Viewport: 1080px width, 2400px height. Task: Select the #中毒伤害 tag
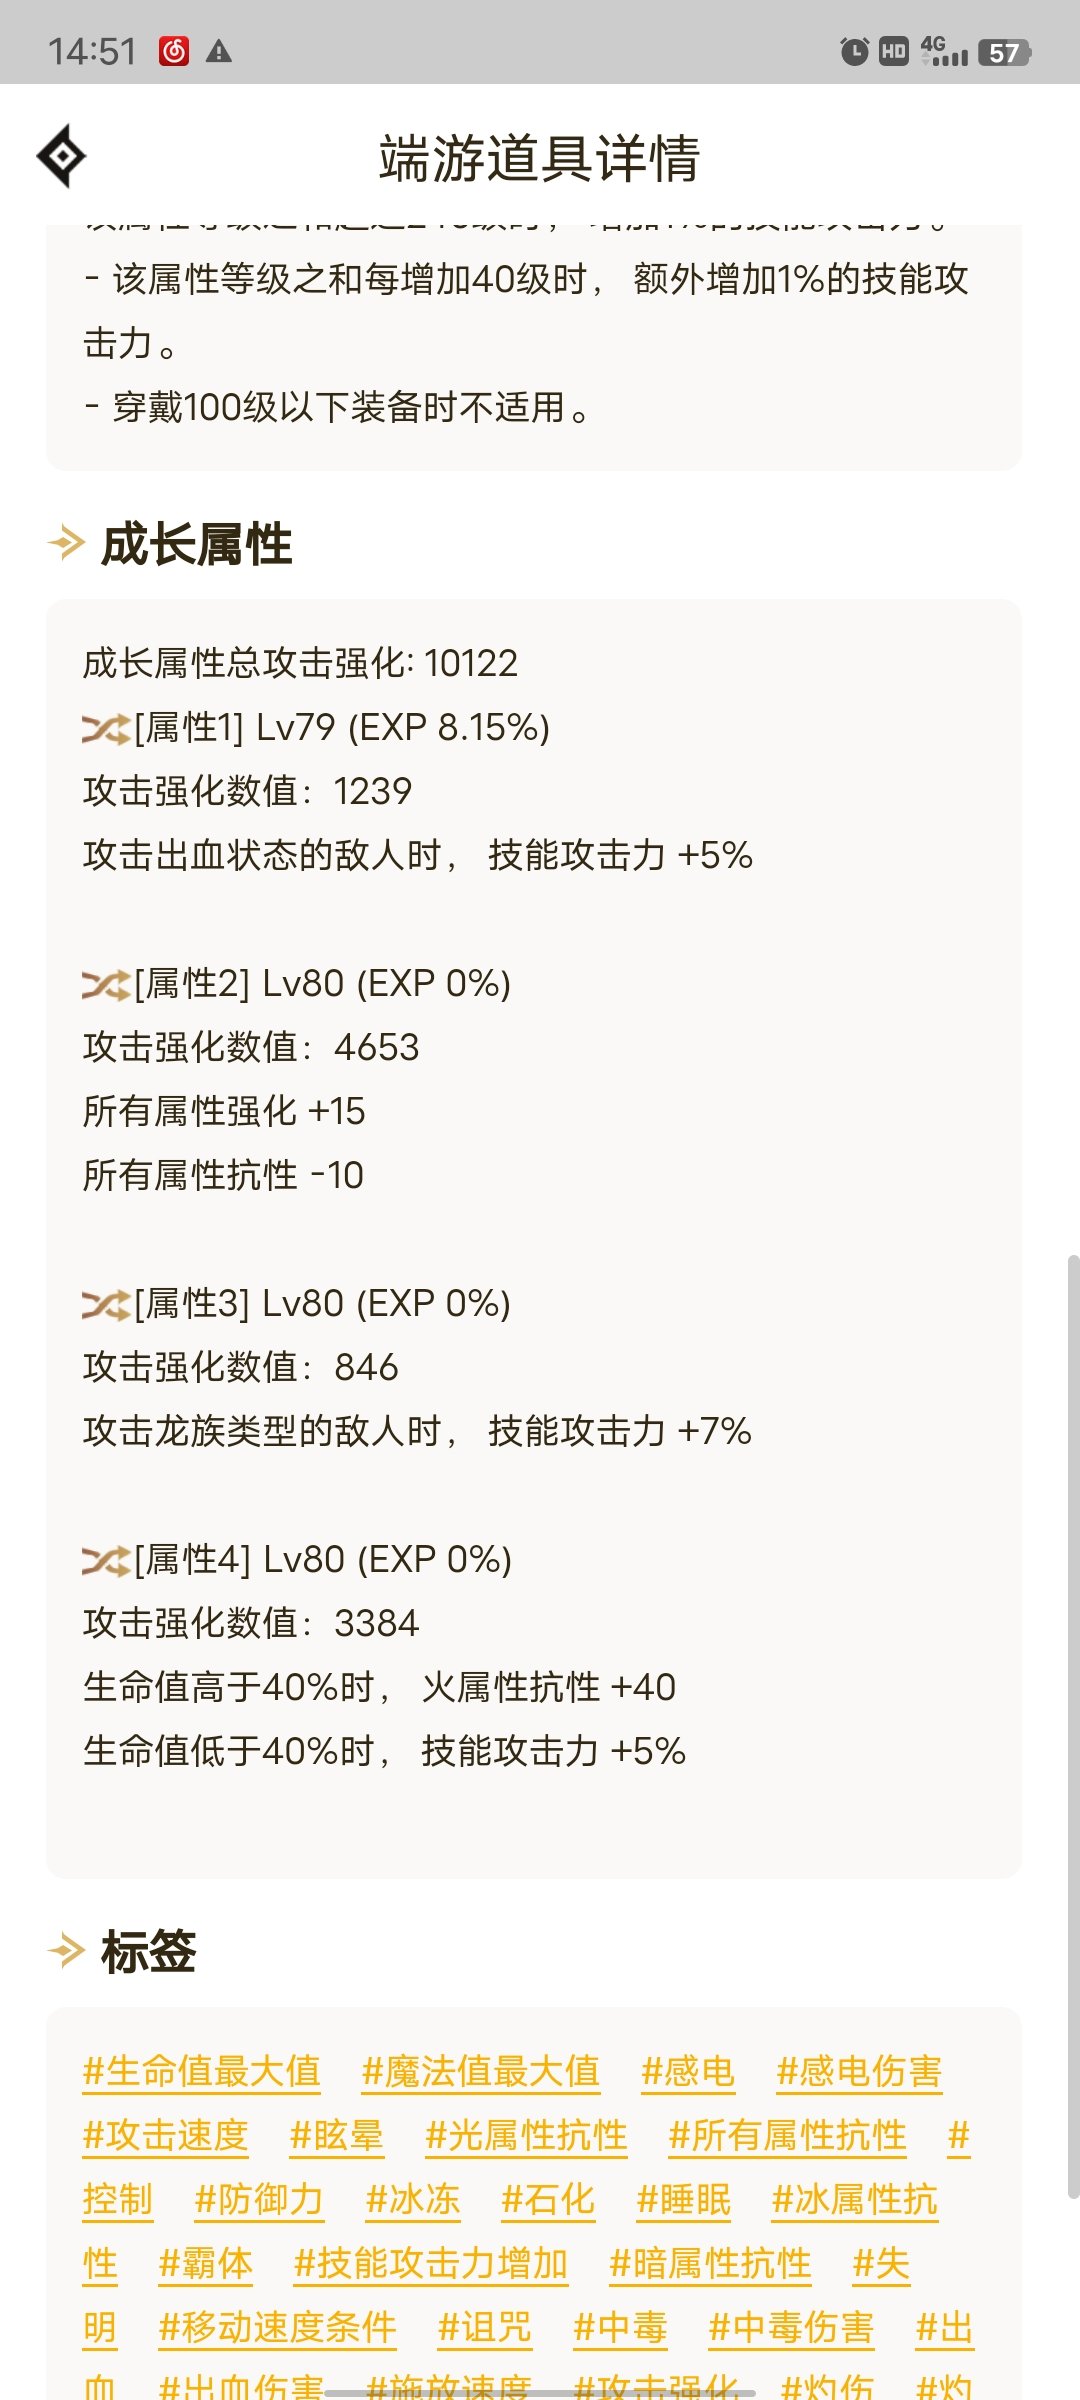791,2327
